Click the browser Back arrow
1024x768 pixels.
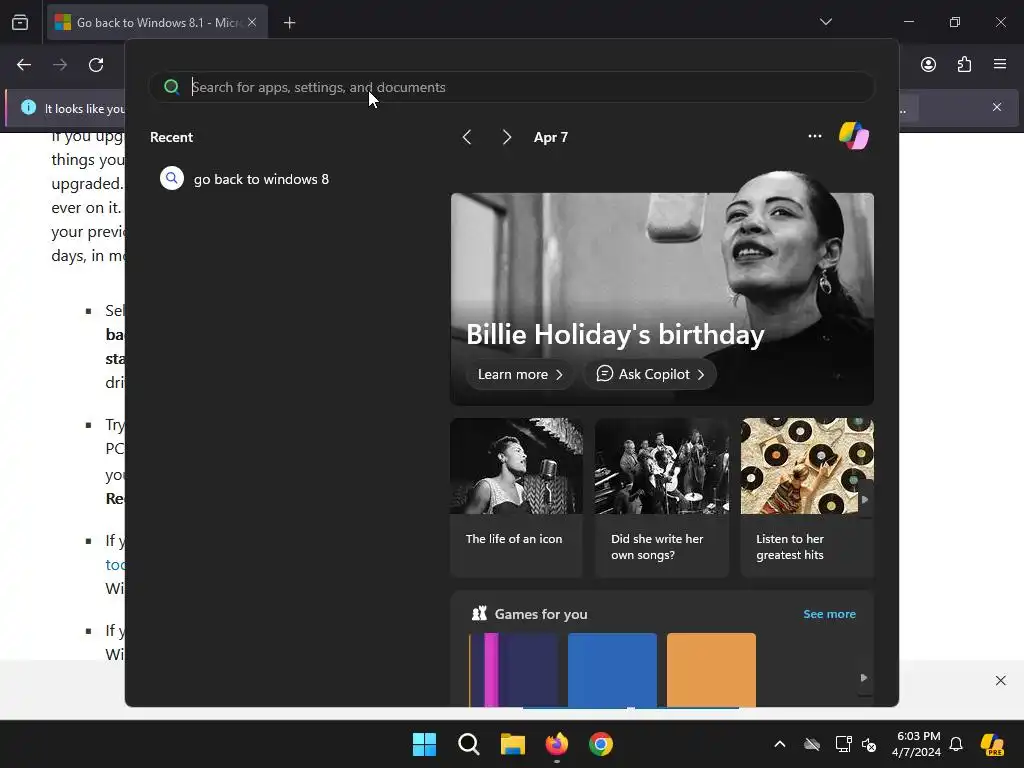pyautogui.click(x=24, y=65)
